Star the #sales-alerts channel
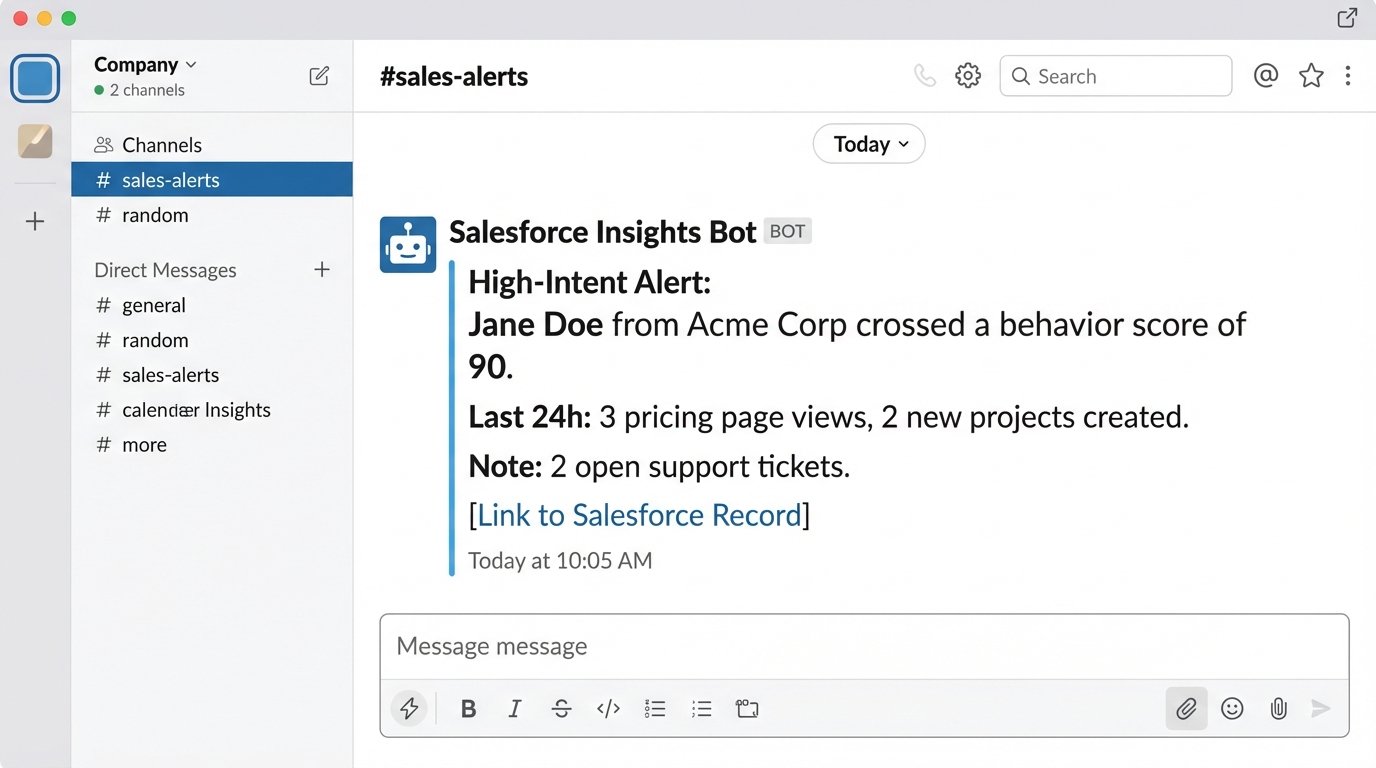1376x768 pixels. (1311, 76)
